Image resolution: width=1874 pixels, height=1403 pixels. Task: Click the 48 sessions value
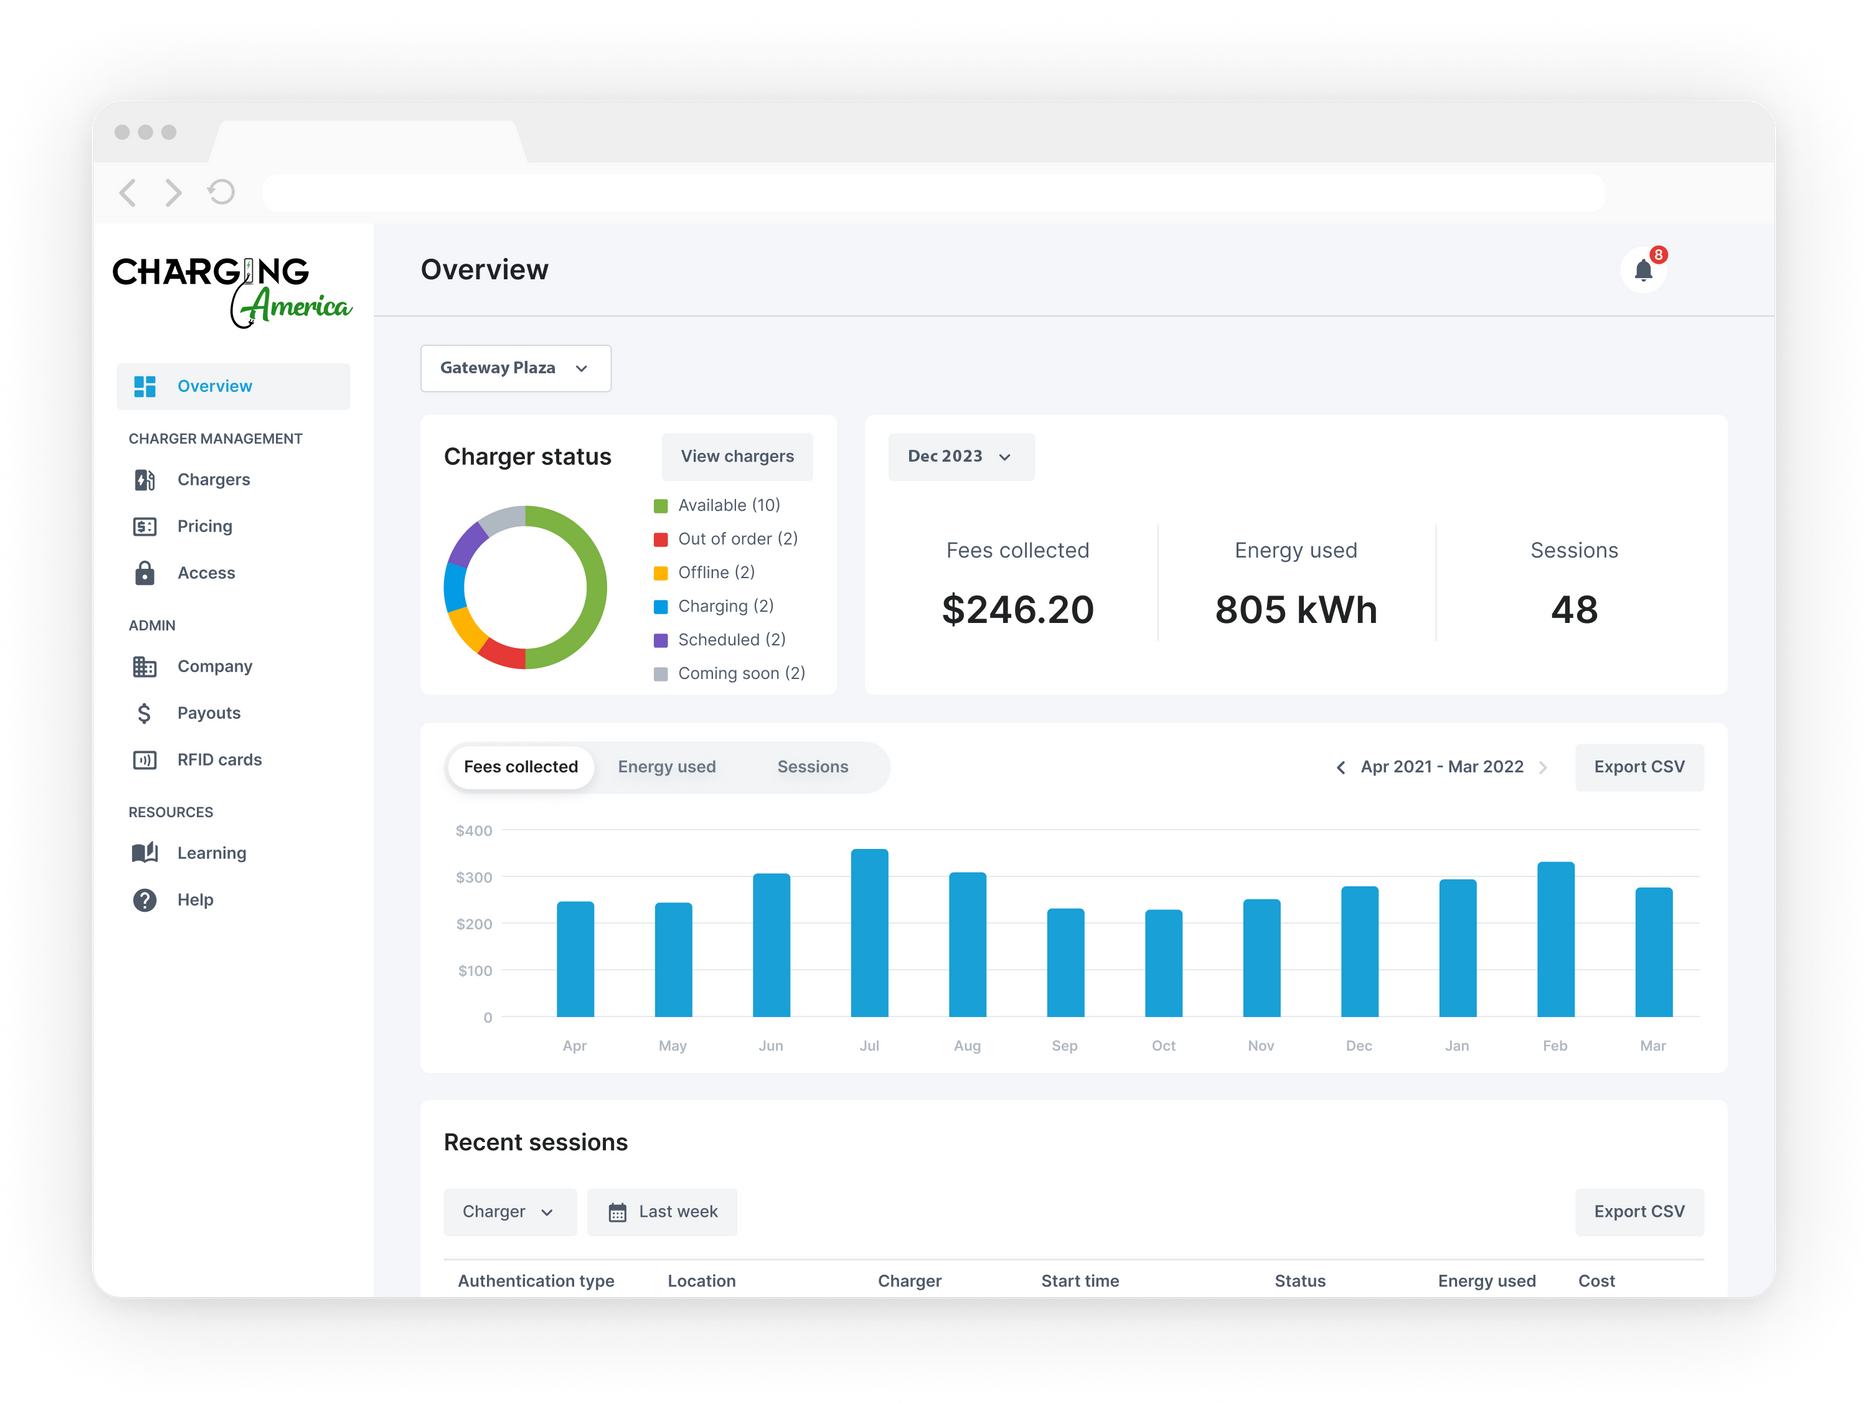[1574, 610]
